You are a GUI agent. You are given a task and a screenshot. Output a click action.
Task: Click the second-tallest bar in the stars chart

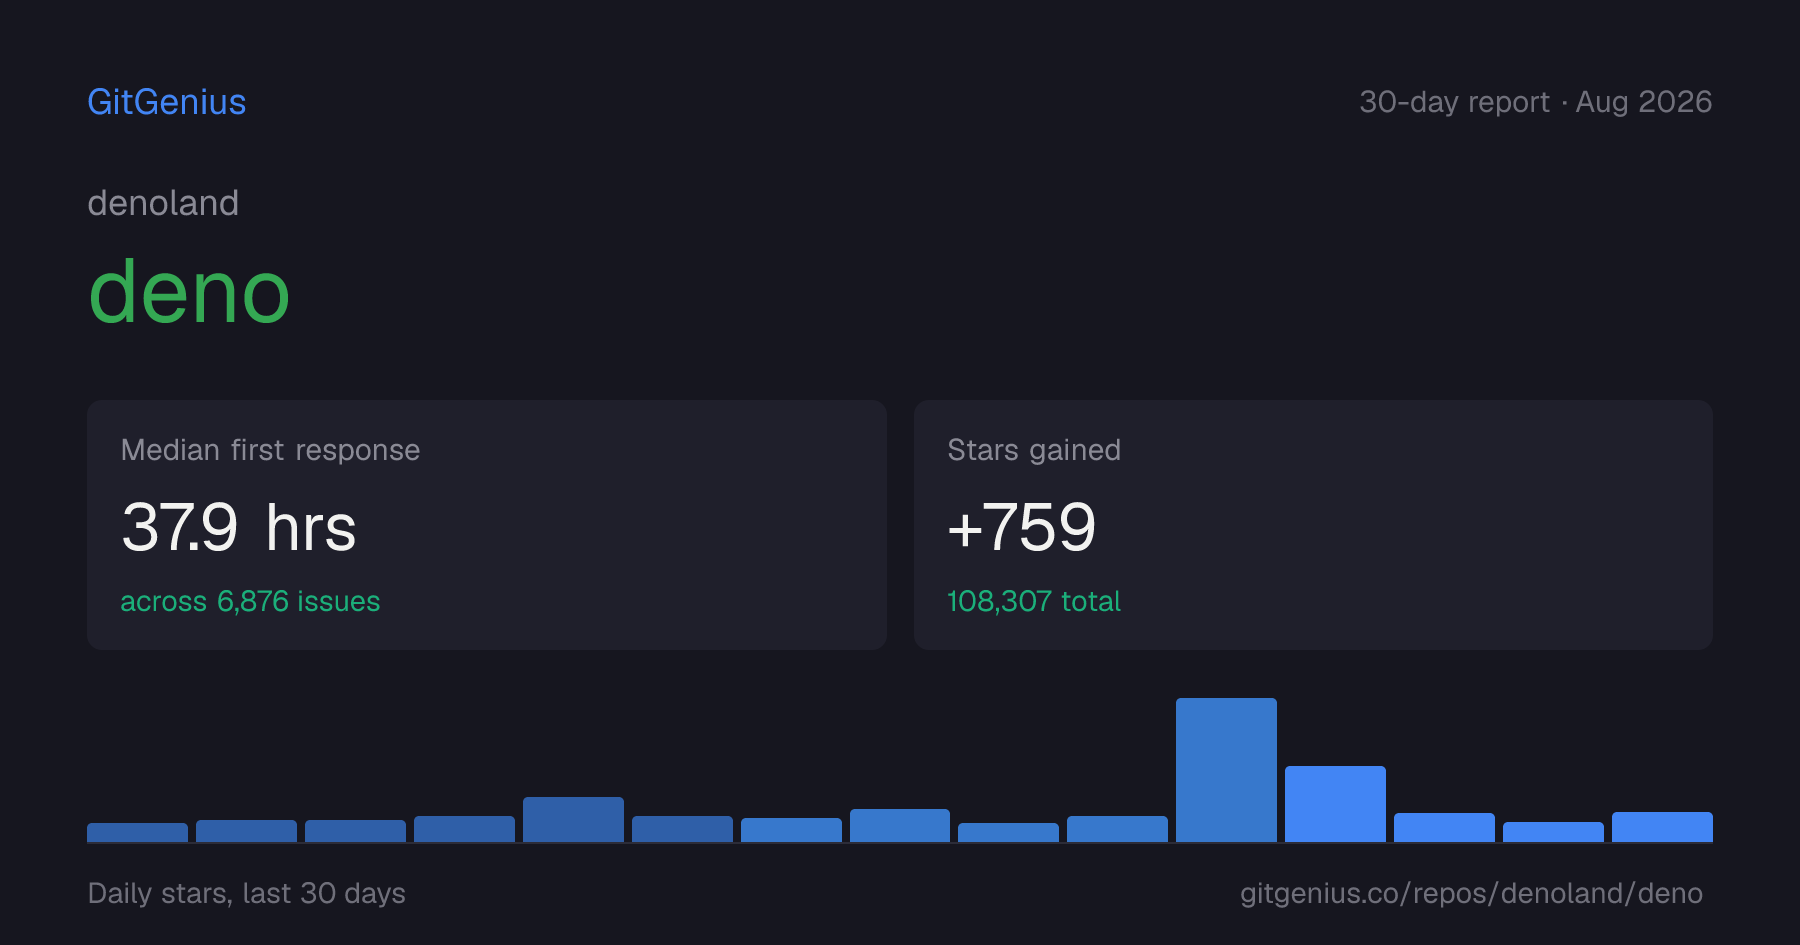(1335, 804)
